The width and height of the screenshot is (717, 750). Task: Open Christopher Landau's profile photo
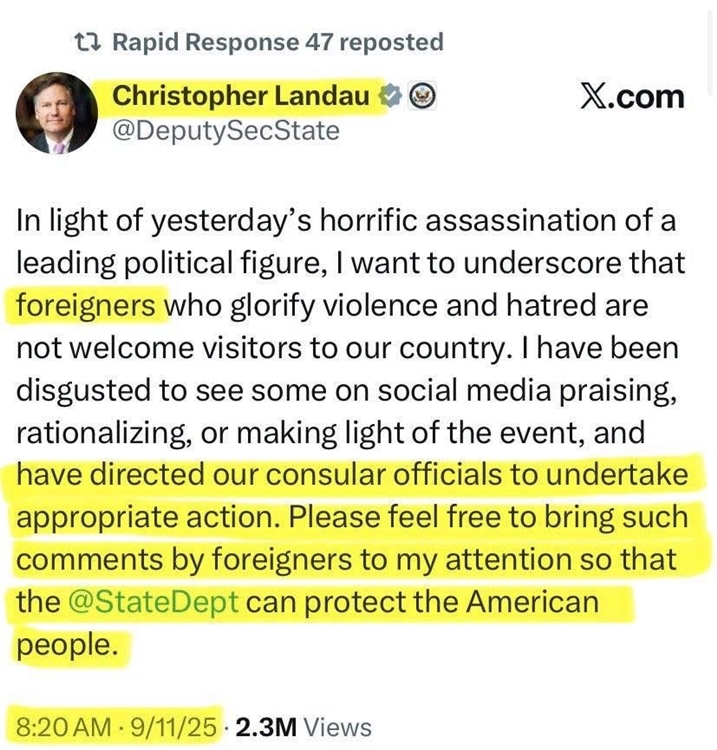(55, 114)
